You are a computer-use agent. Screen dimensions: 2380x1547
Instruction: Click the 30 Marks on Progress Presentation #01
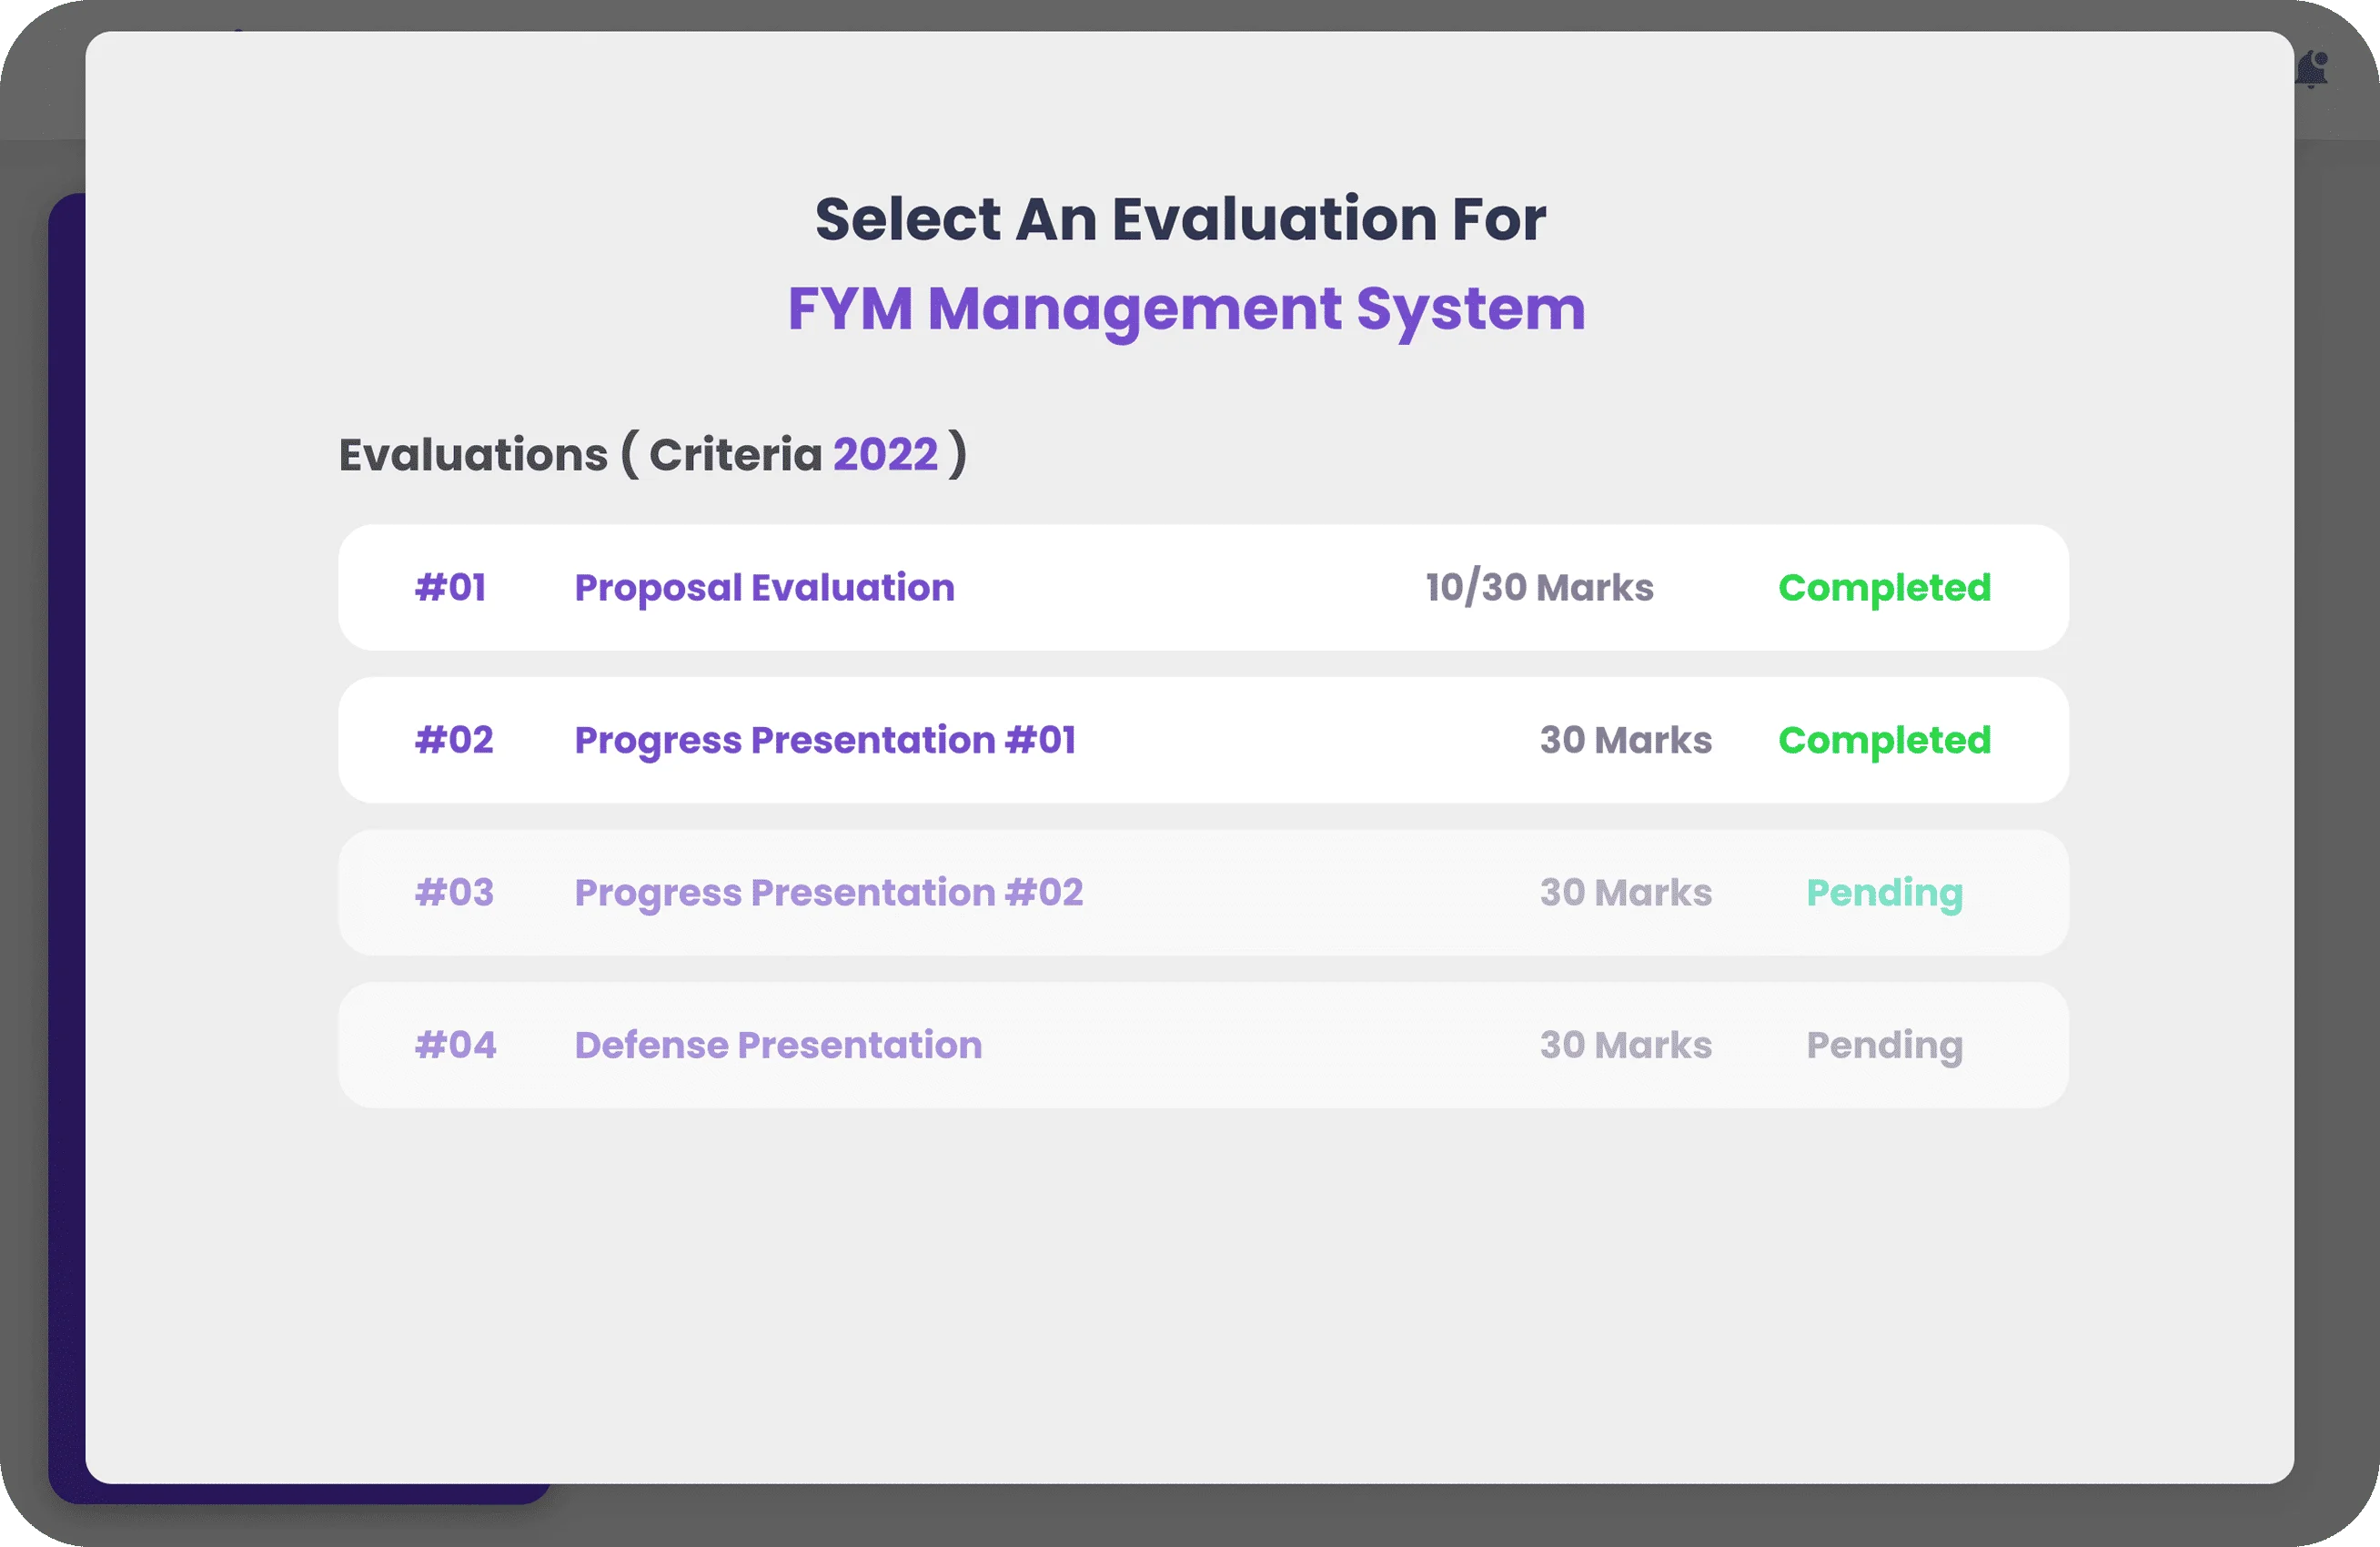1625,740
